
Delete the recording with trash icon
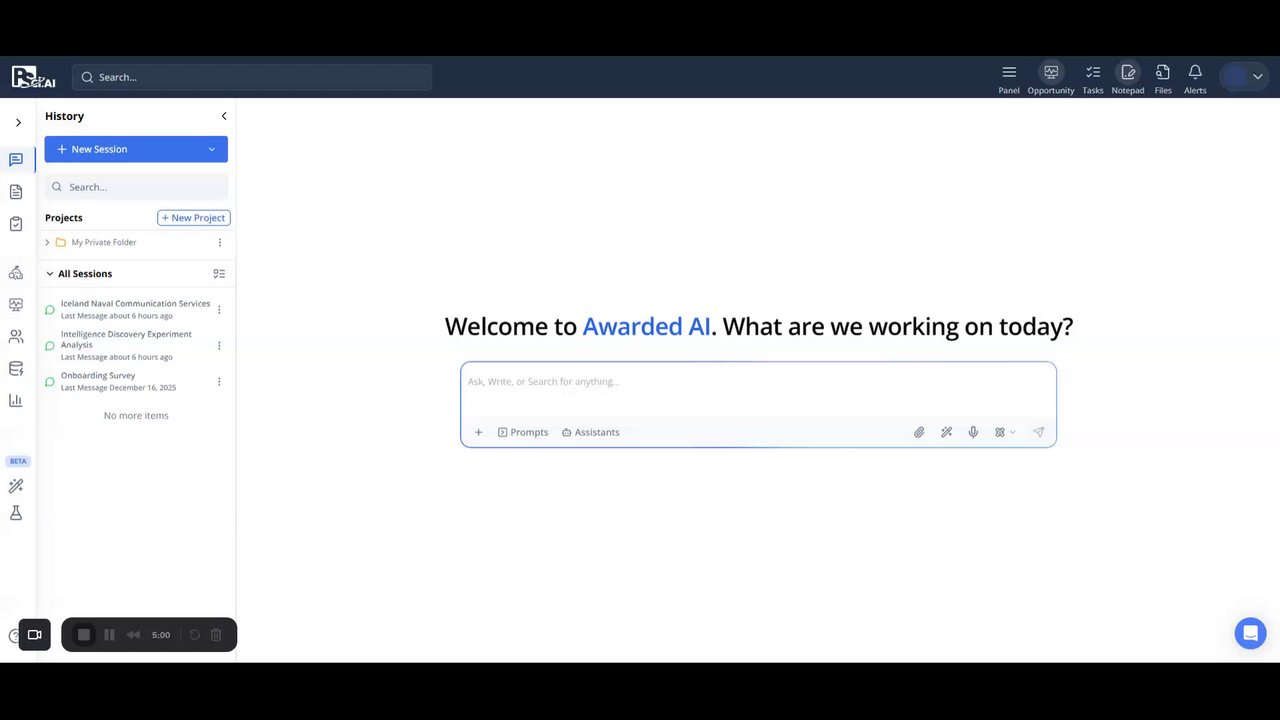pos(216,635)
